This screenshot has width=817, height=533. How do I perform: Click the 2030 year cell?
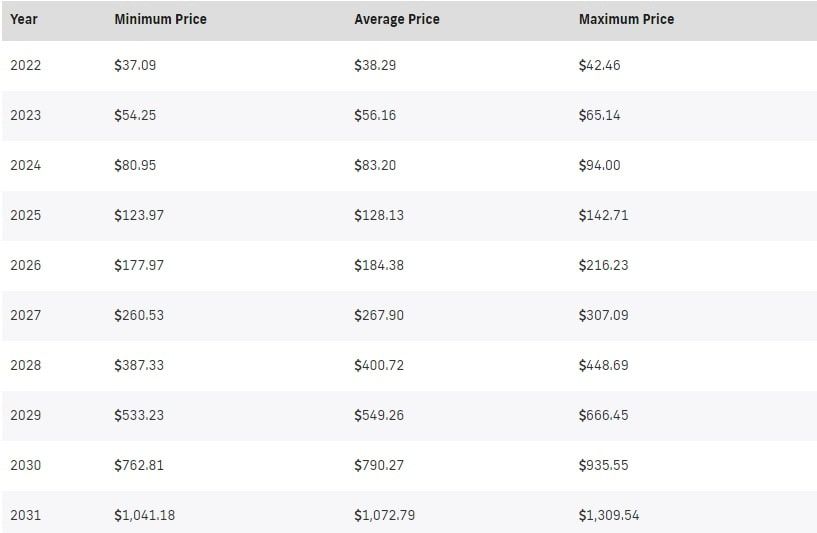(x=26, y=465)
